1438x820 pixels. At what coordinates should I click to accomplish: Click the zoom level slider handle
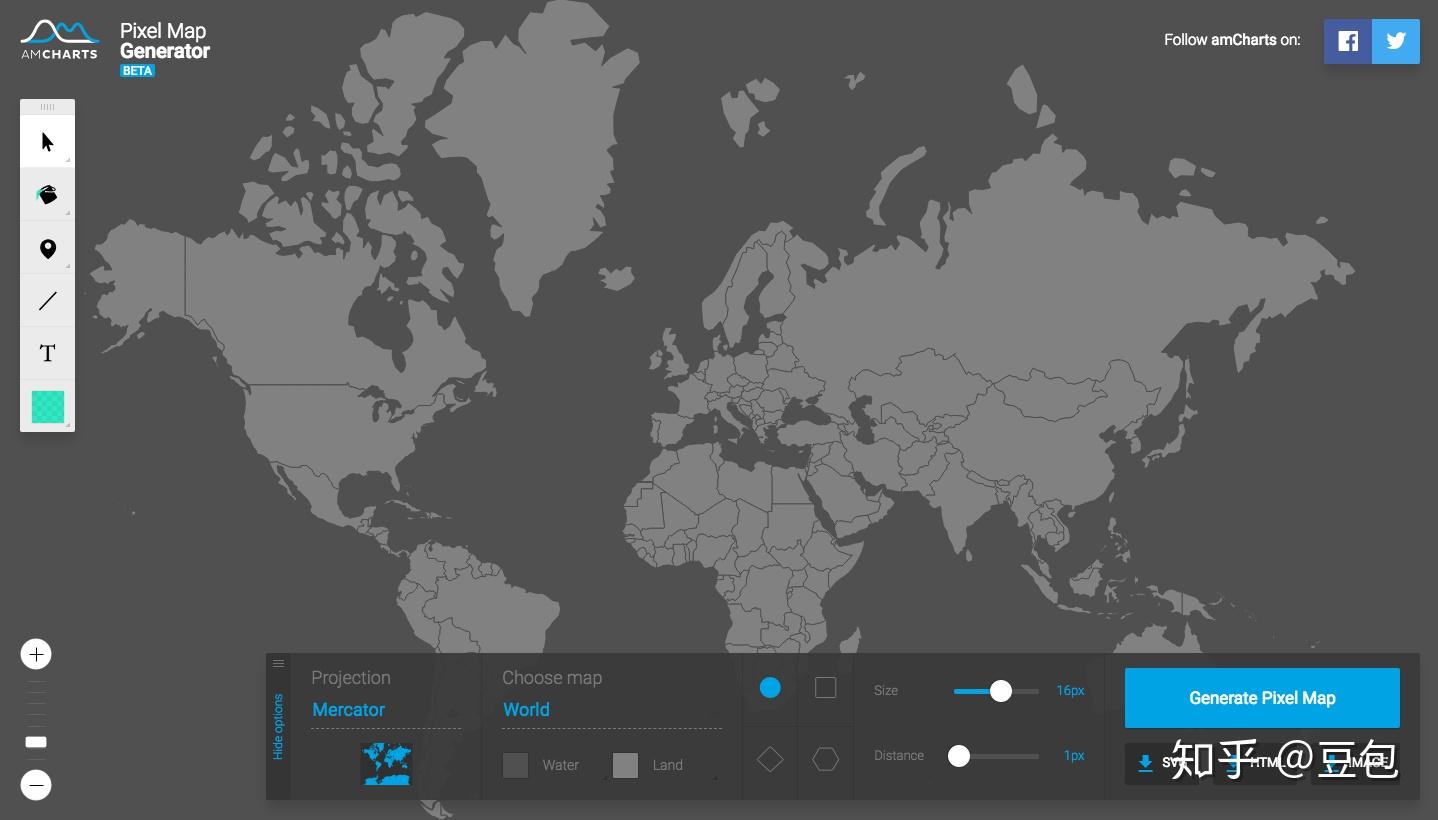tap(36, 742)
